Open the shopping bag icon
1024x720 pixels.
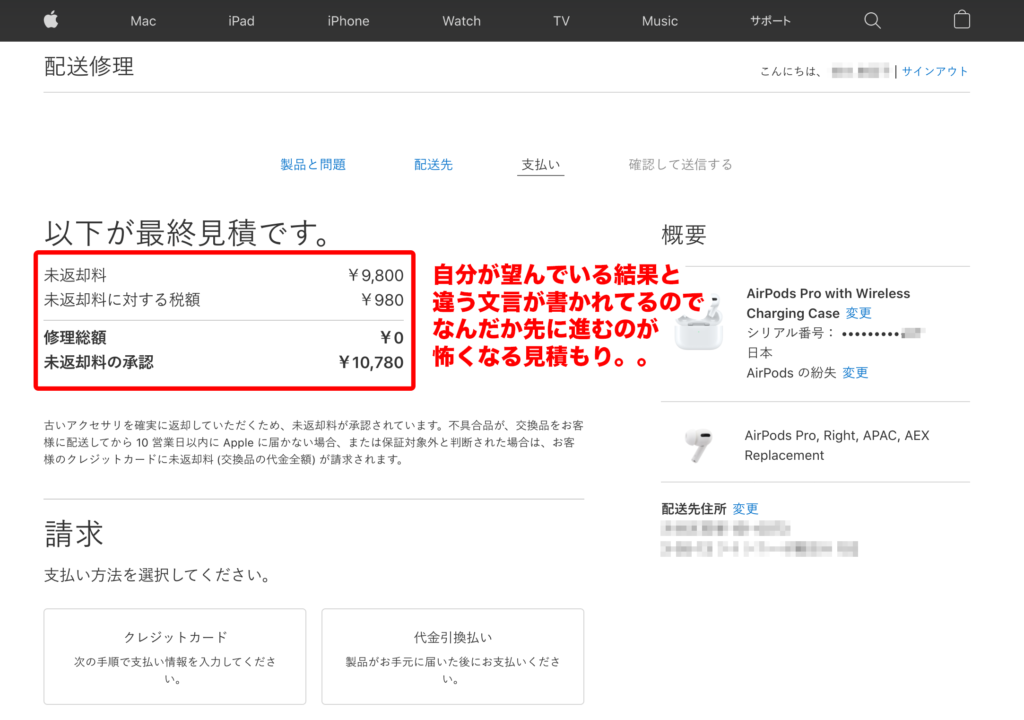click(x=961, y=20)
